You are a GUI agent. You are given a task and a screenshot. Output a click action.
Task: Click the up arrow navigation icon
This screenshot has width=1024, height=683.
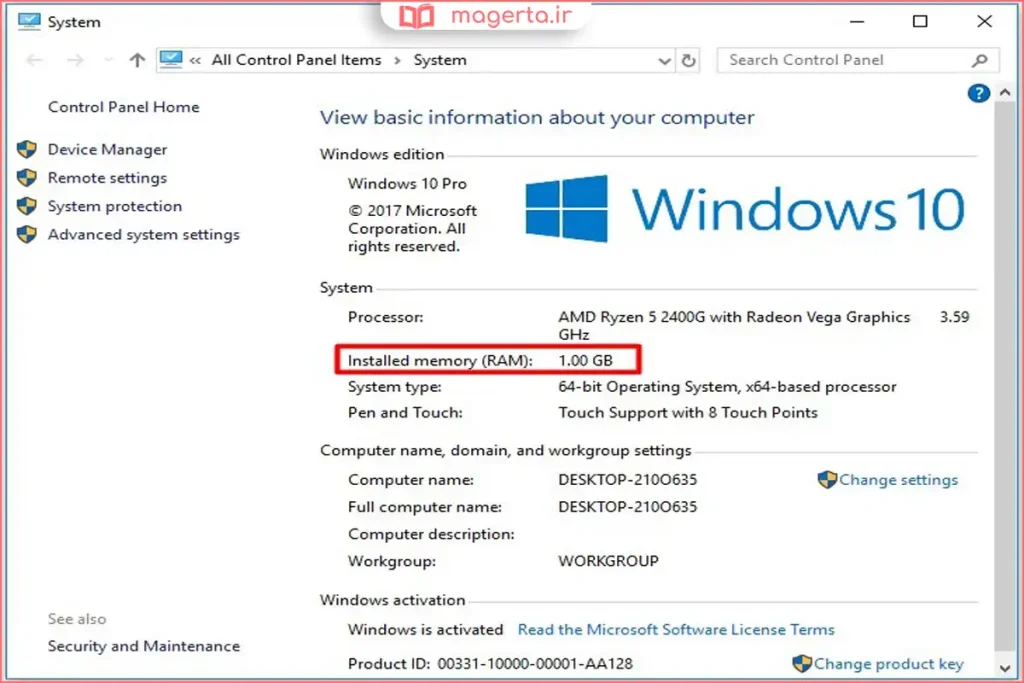tap(138, 60)
